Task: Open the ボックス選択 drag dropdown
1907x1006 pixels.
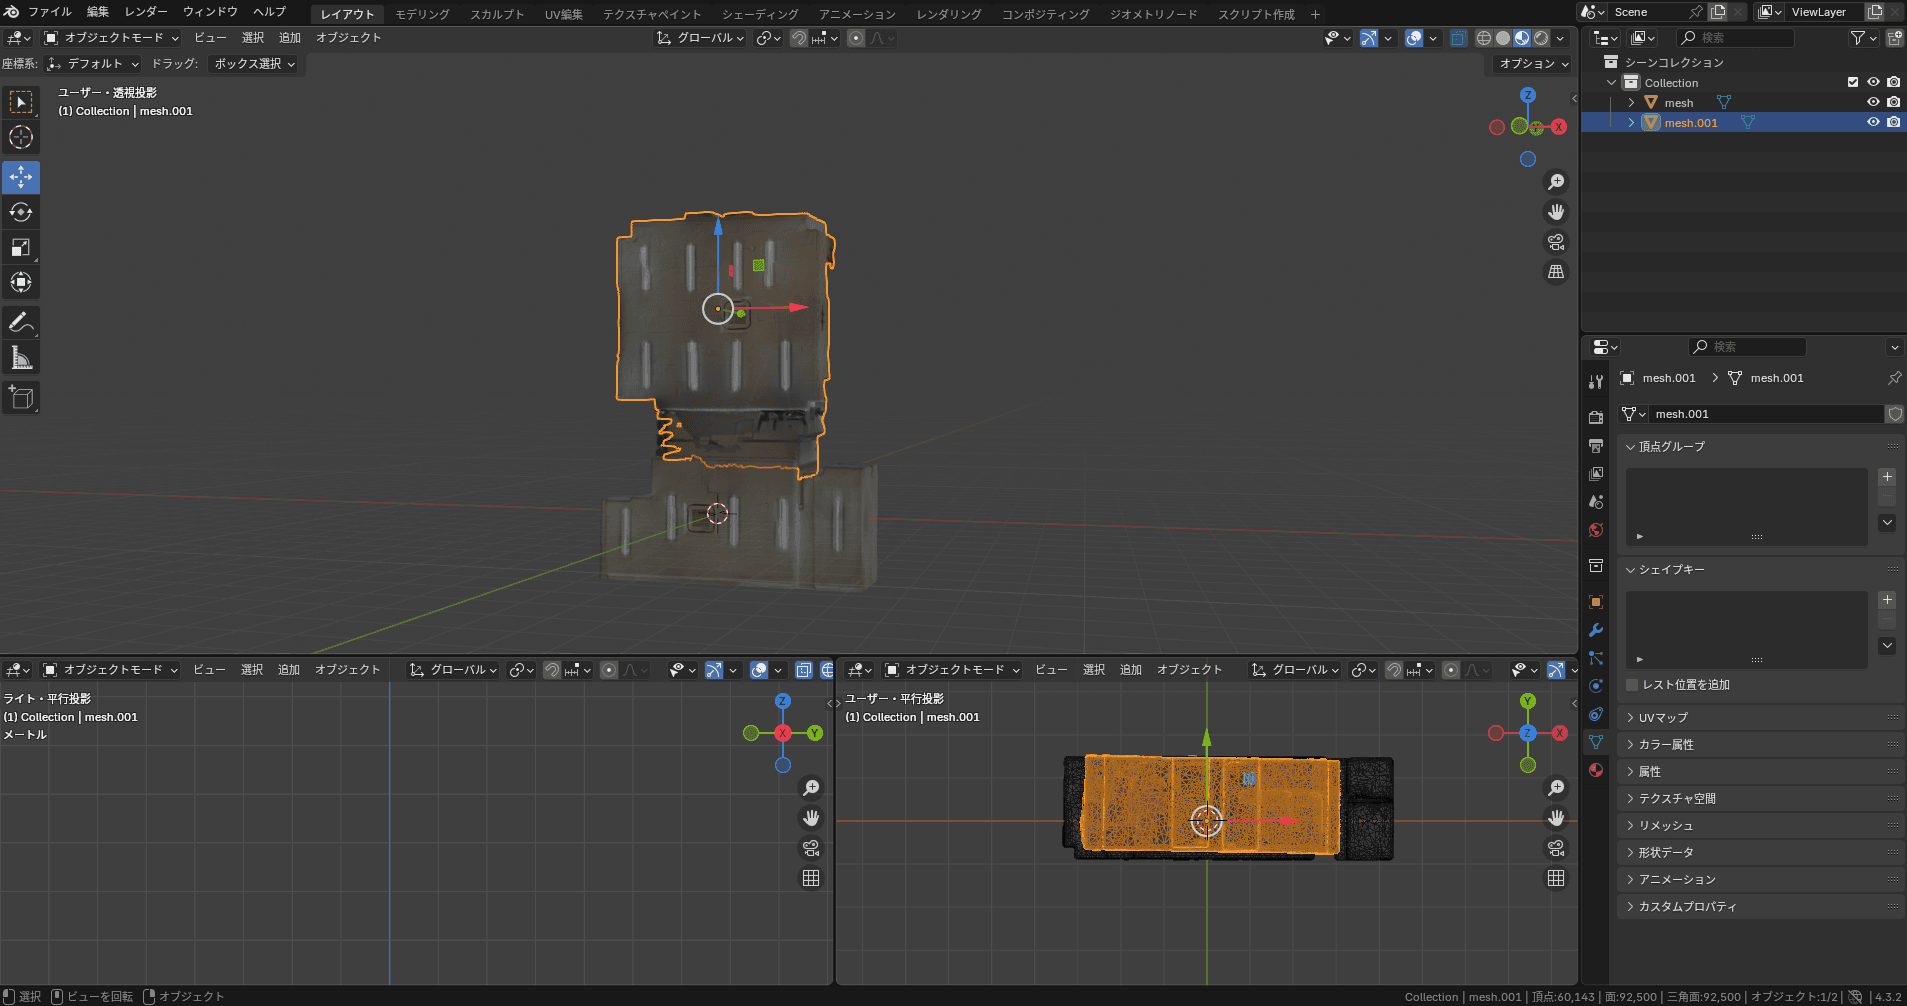Action: point(255,63)
